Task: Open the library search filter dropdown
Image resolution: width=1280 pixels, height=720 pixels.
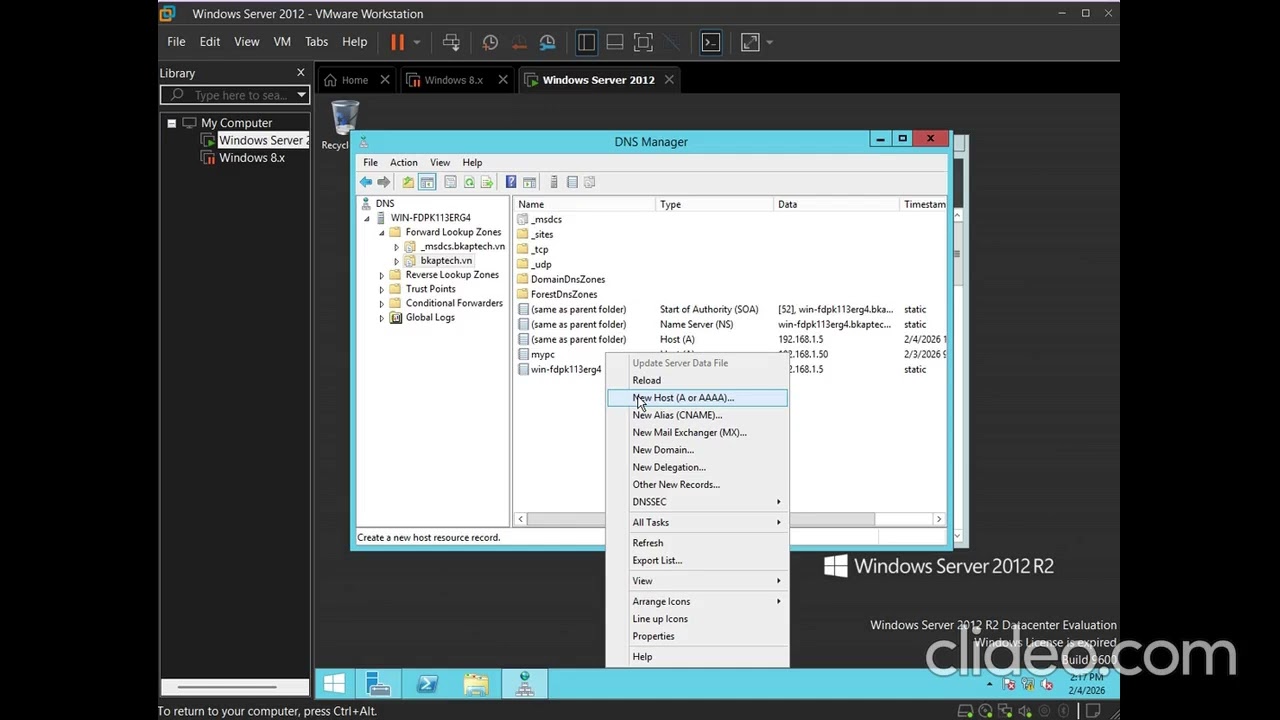Action: tap(301, 95)
